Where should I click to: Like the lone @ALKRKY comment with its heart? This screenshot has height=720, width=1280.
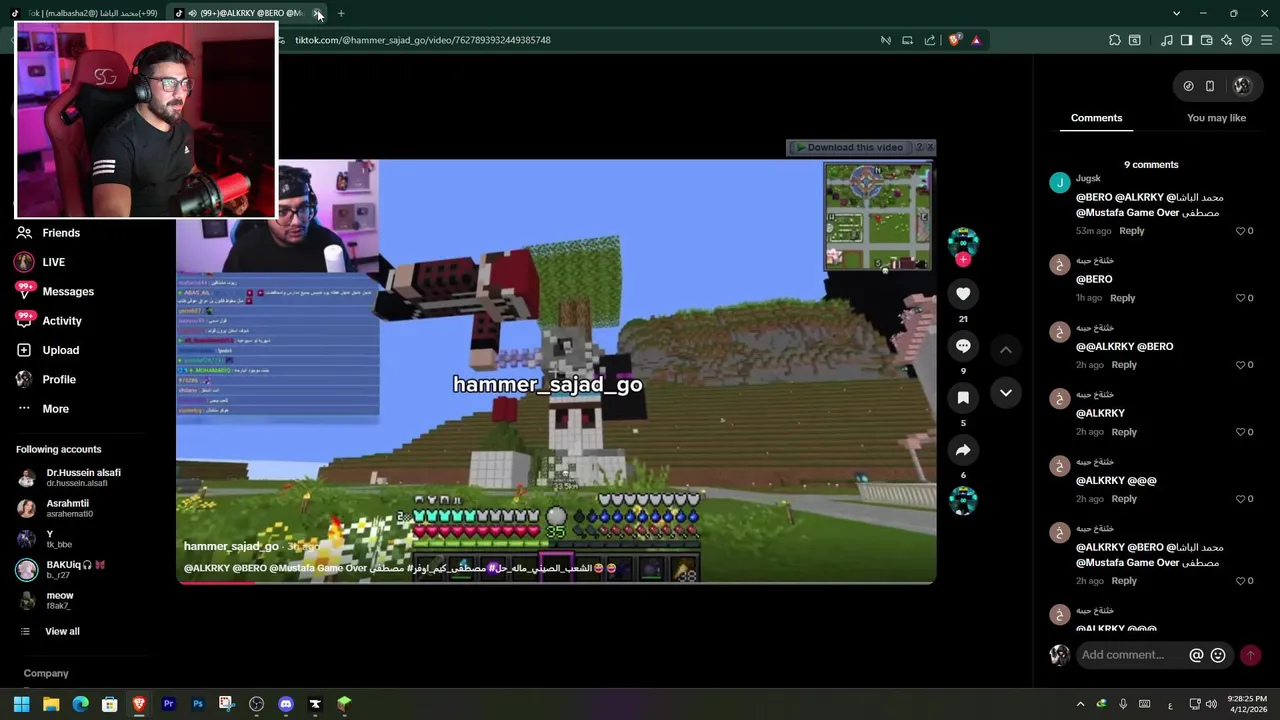point(1241,432)
